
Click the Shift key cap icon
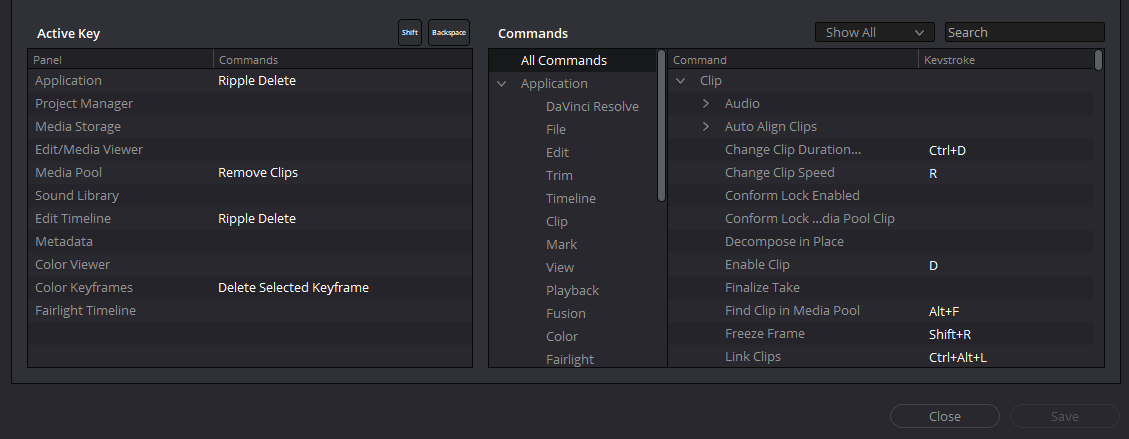pos(410,32)
